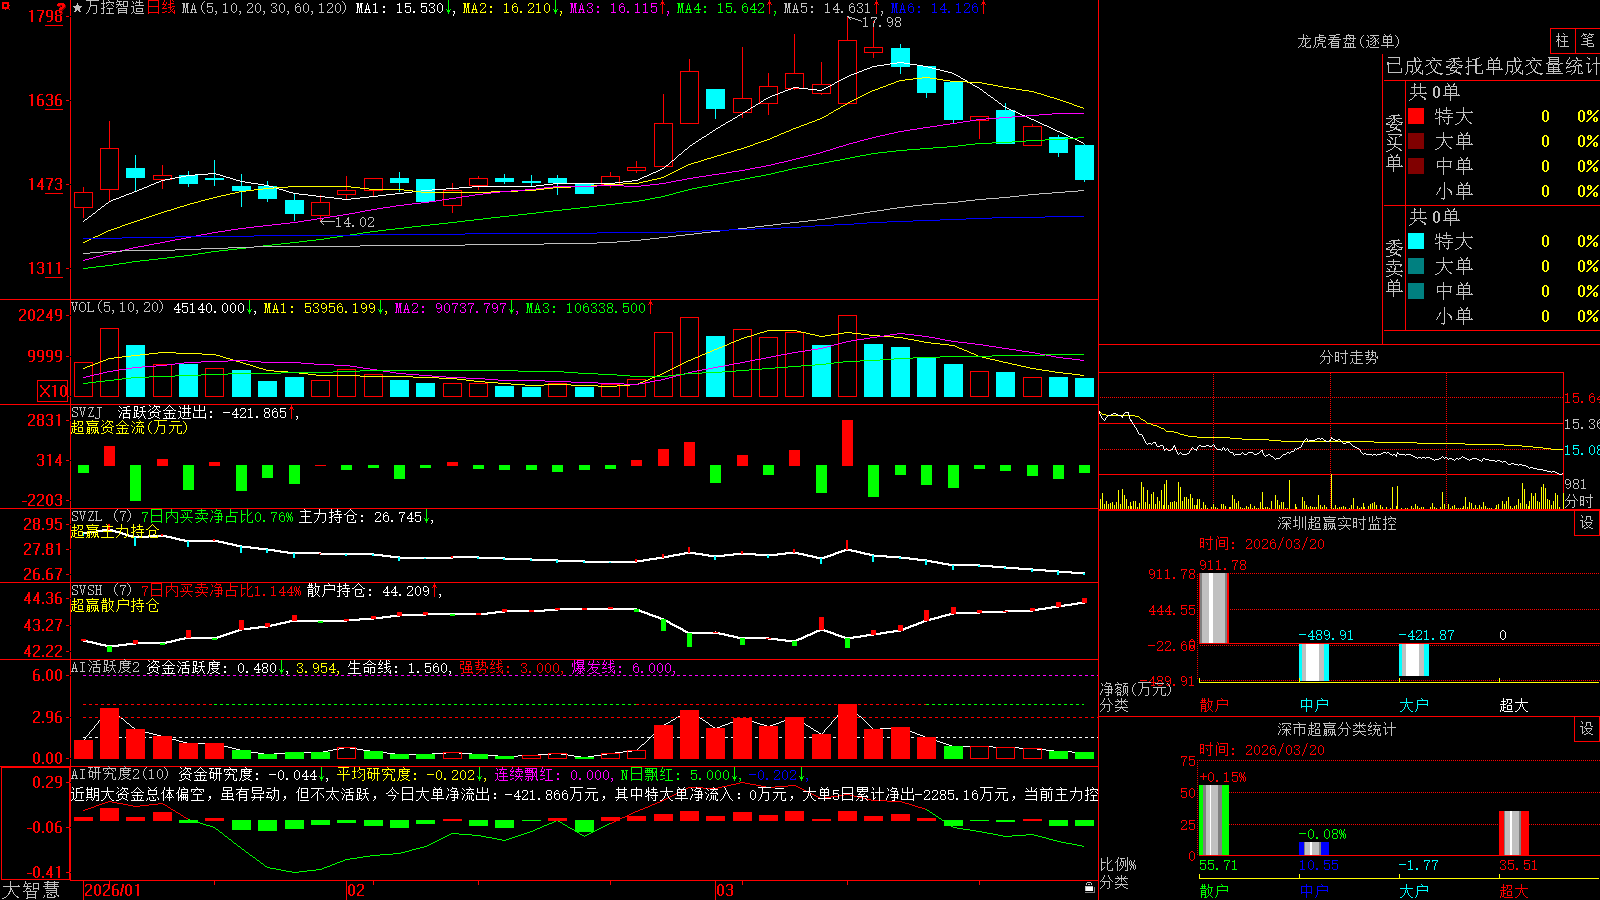This screenshot has height=900, width=1600.
Task: Switch 龙虎看盘 to 柱 view
Action: [x=1562, y=40]
